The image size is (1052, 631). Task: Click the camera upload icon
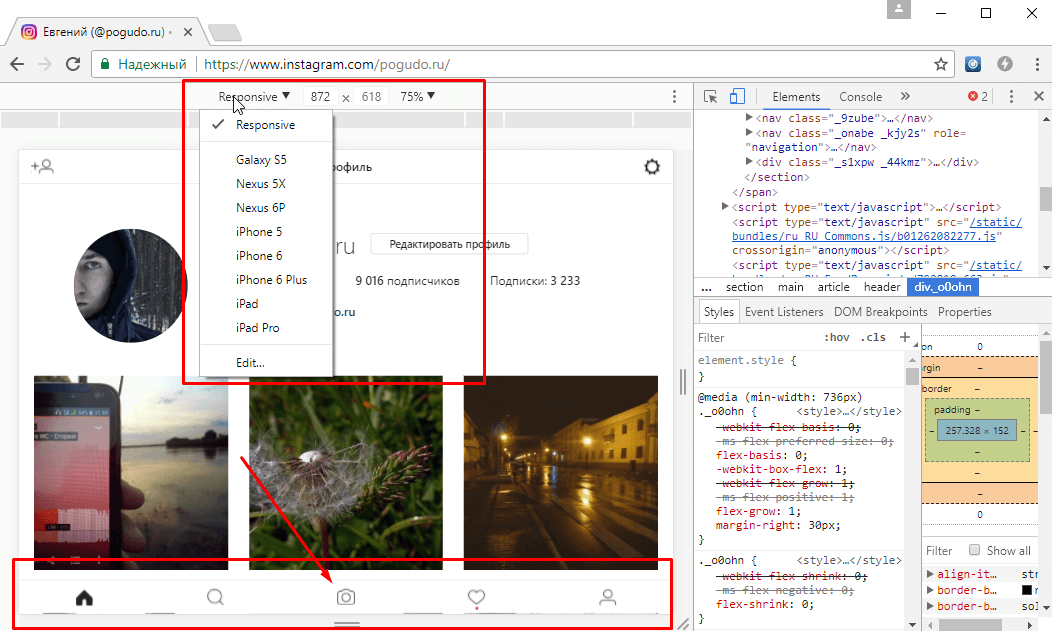click(x=346, y=597)
